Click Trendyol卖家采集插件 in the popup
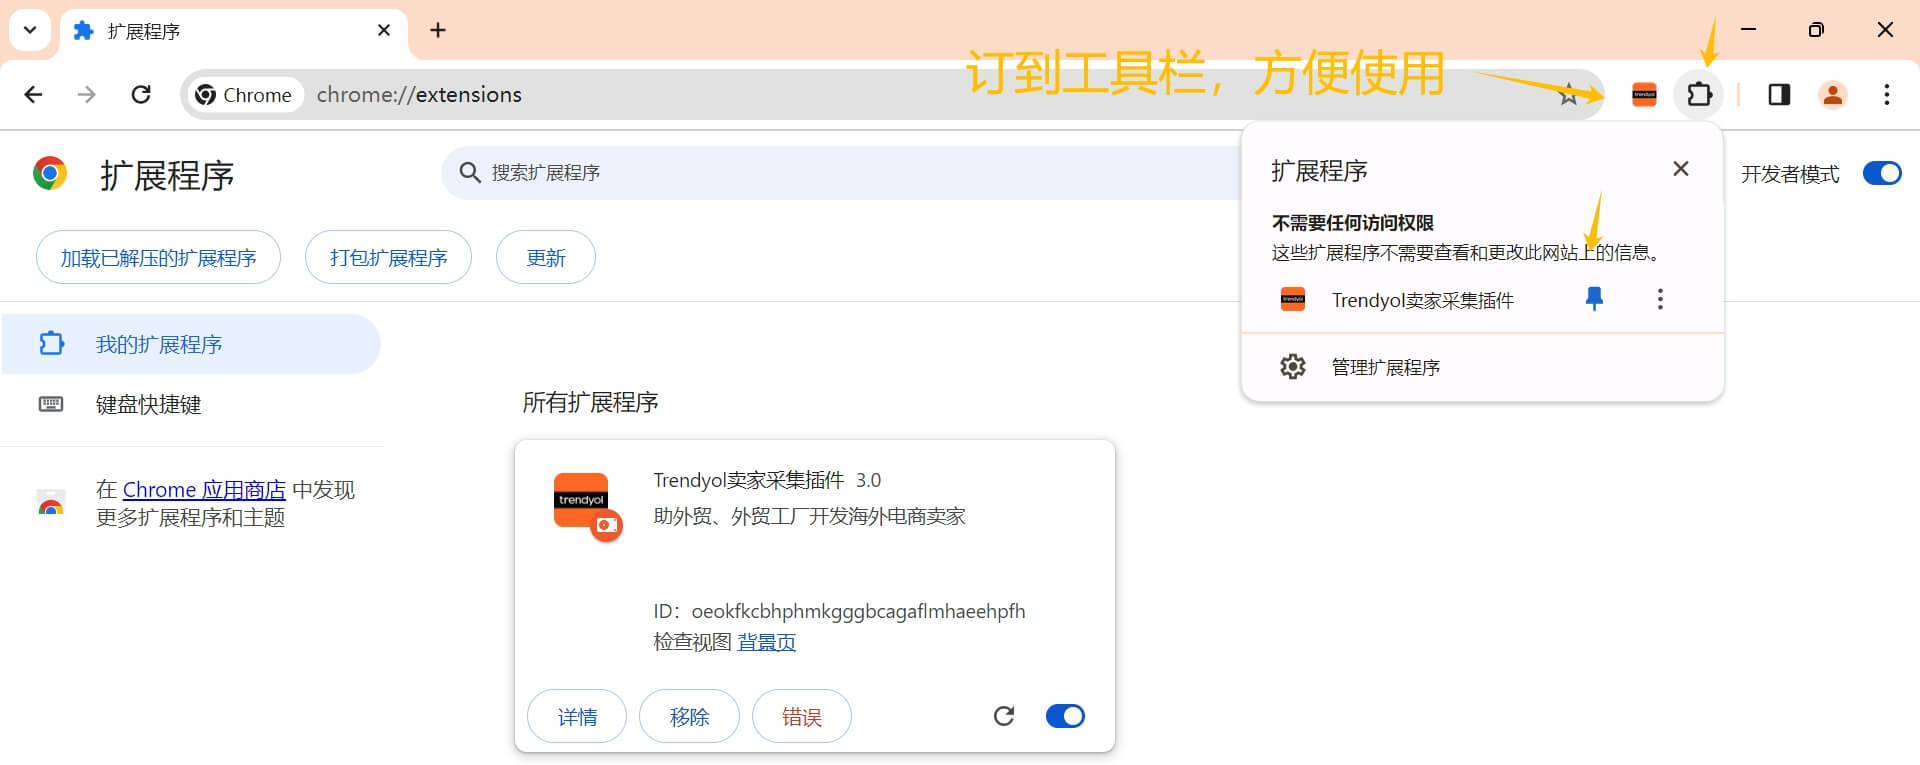This screenshot has width=1920, height=765. click(1422, 300)
